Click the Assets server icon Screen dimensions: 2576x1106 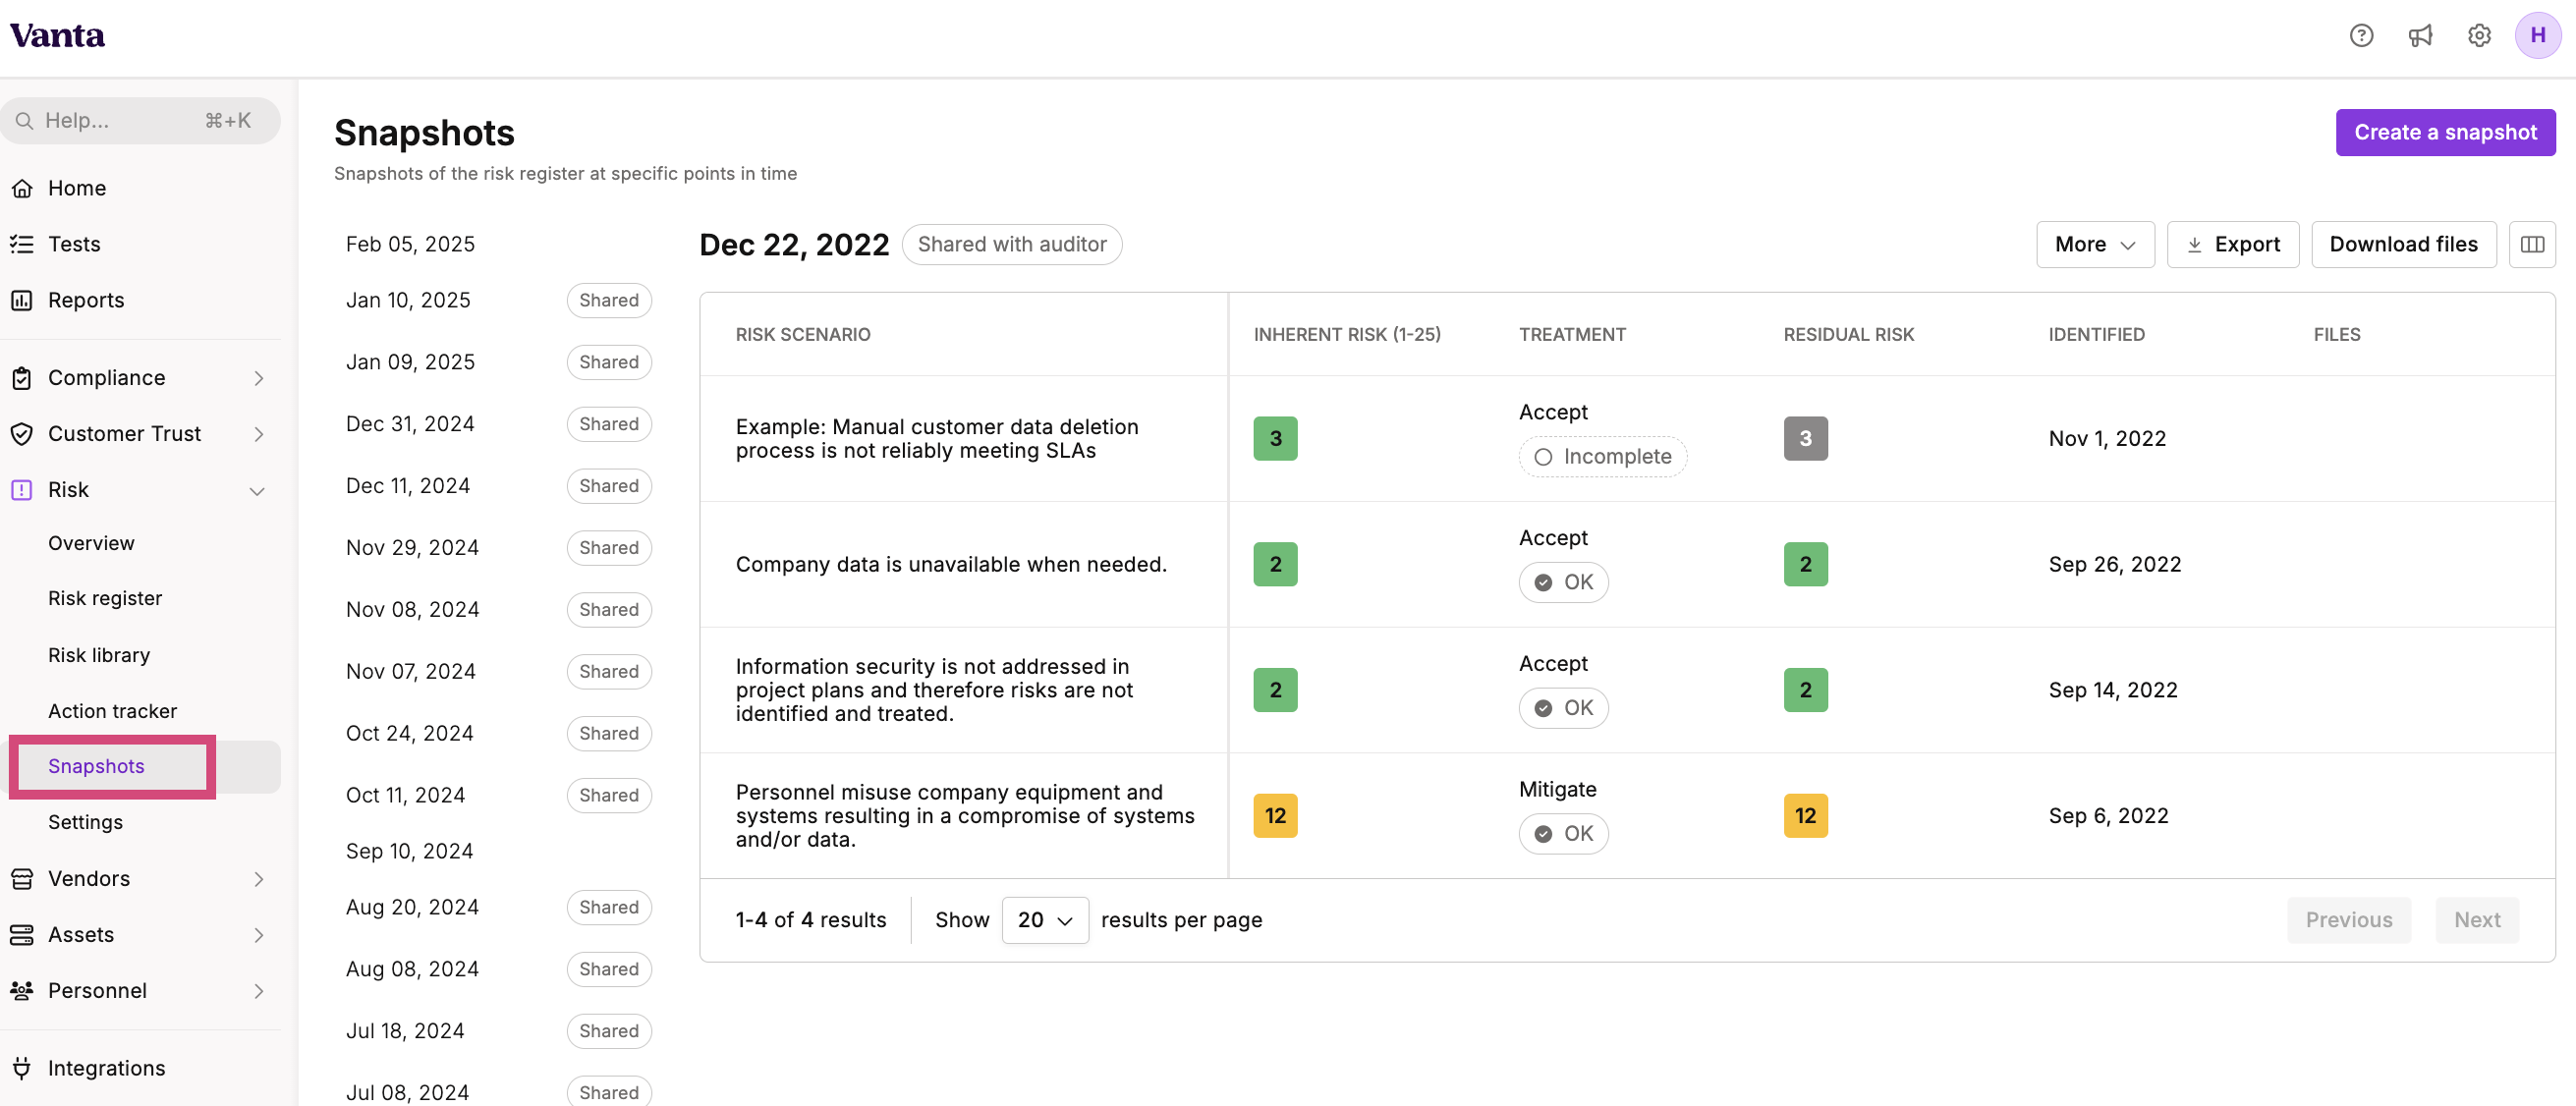pos(22,935)
